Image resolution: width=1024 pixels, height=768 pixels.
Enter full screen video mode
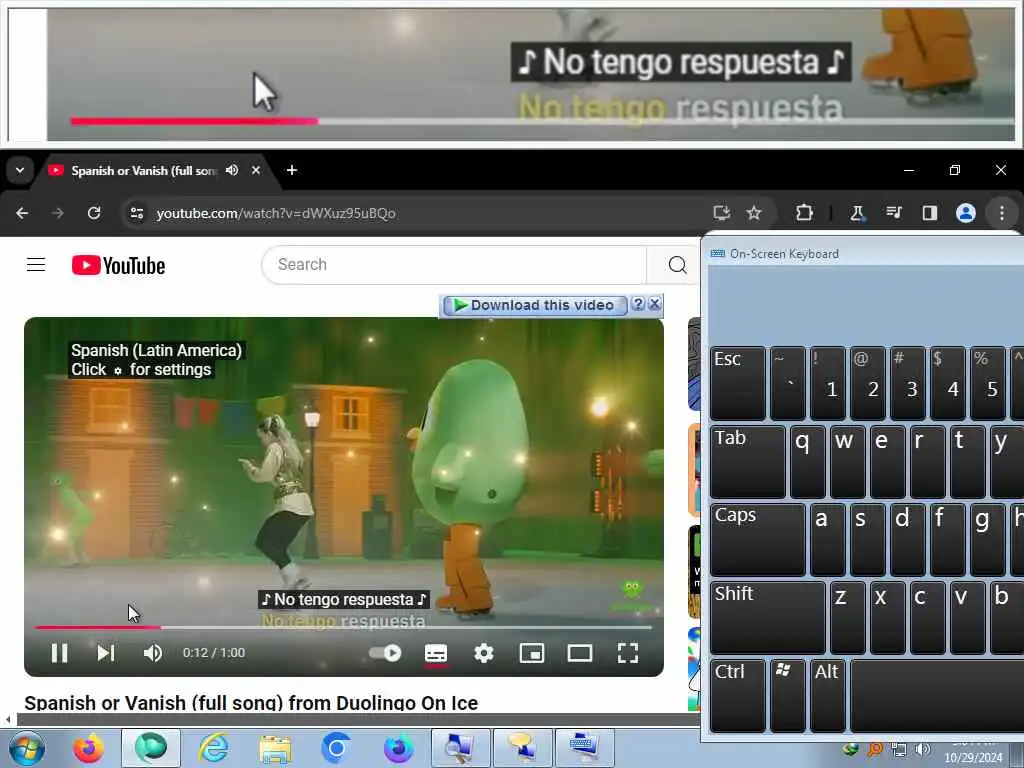(x=628, y=653)
